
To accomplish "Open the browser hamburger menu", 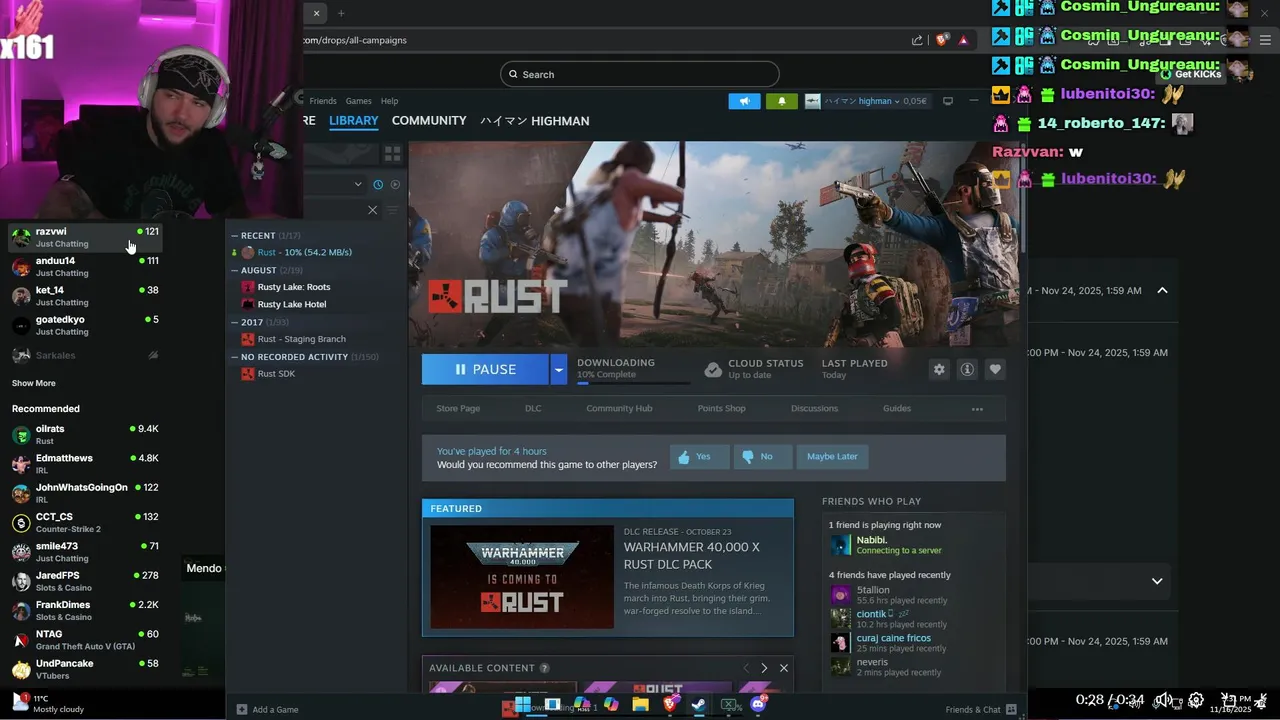I will pyautogui.click(x=1265, y=40).
